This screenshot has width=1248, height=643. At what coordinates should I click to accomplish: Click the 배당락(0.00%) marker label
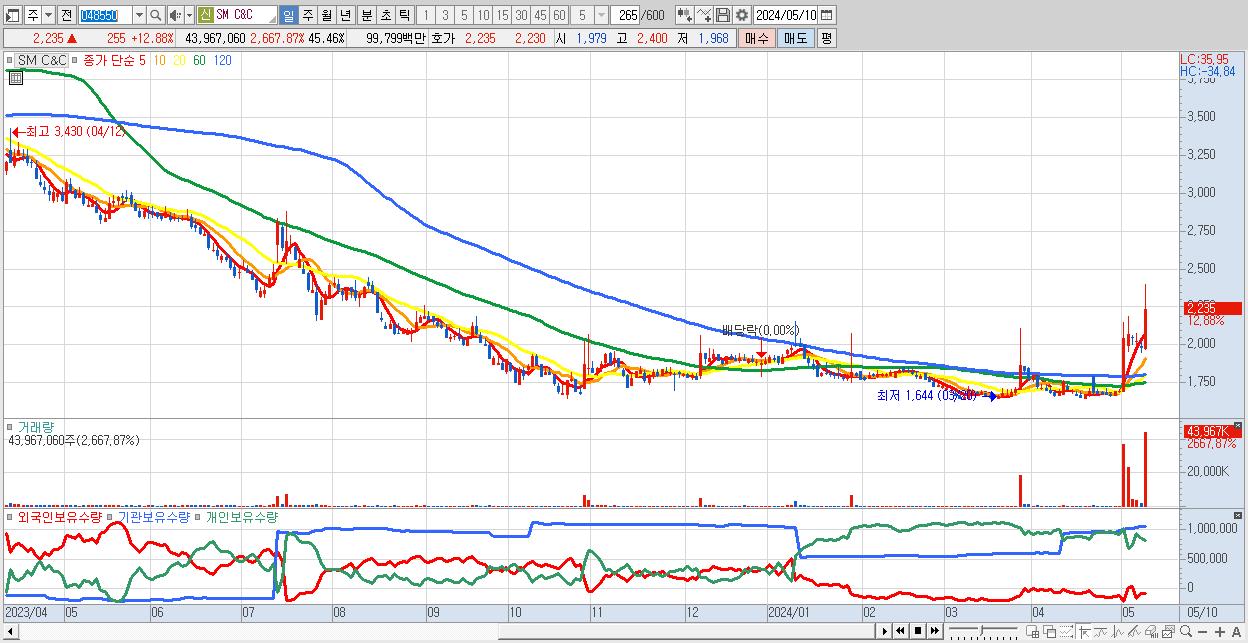coord(761,330)
